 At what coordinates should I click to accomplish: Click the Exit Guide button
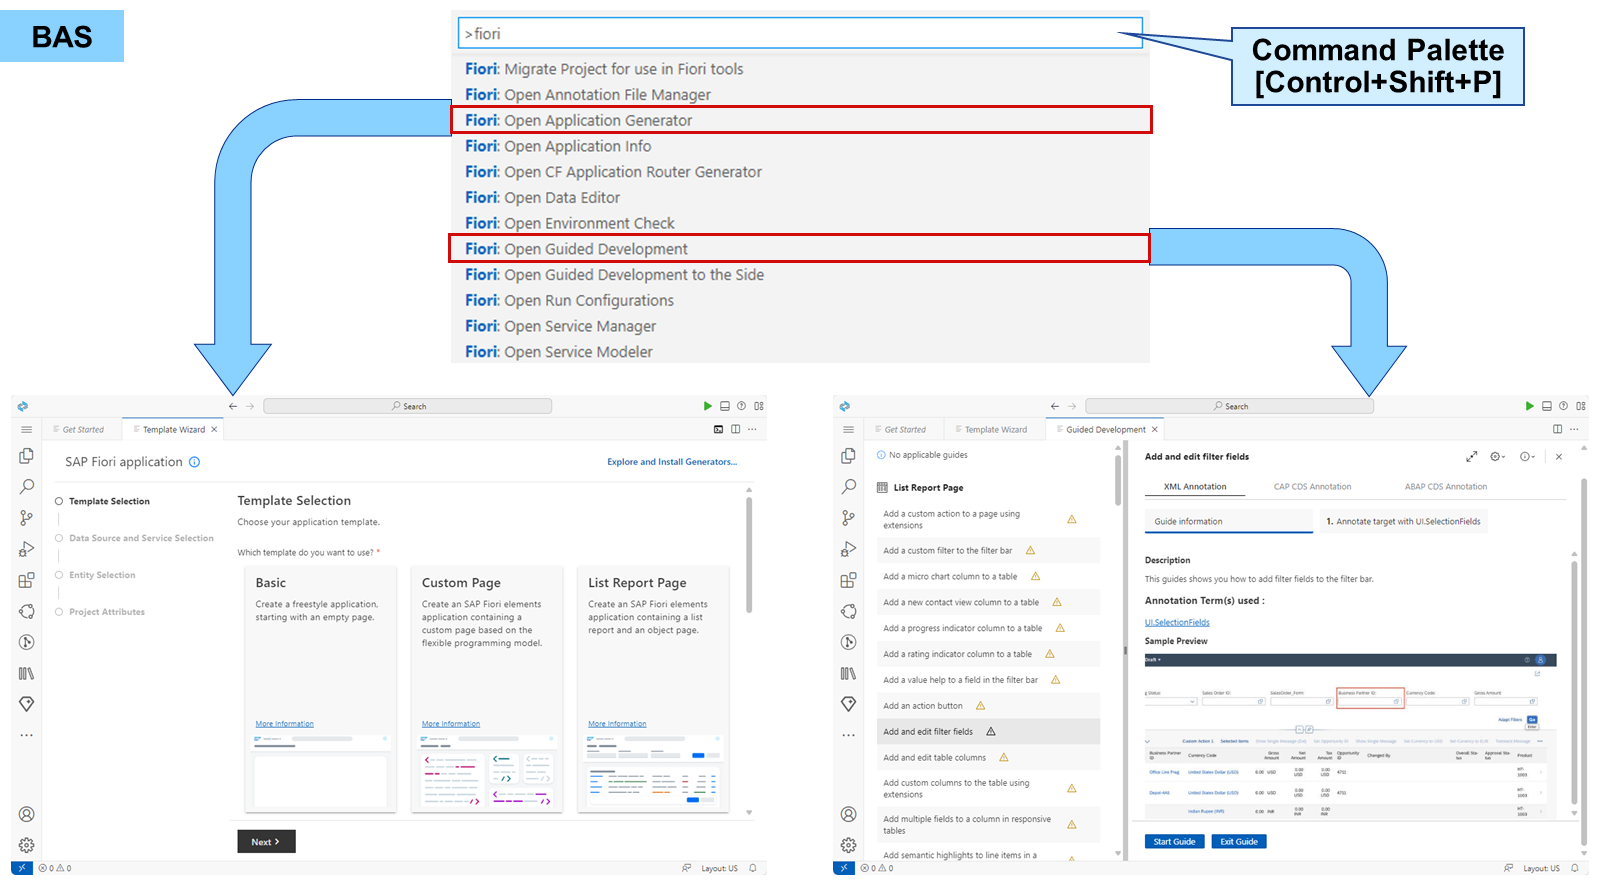(x=1239, y=842)
